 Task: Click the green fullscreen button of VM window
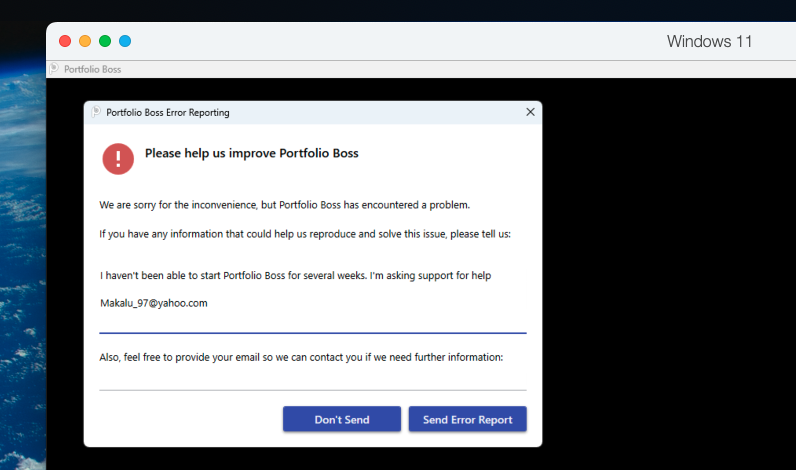click(105, 41)
